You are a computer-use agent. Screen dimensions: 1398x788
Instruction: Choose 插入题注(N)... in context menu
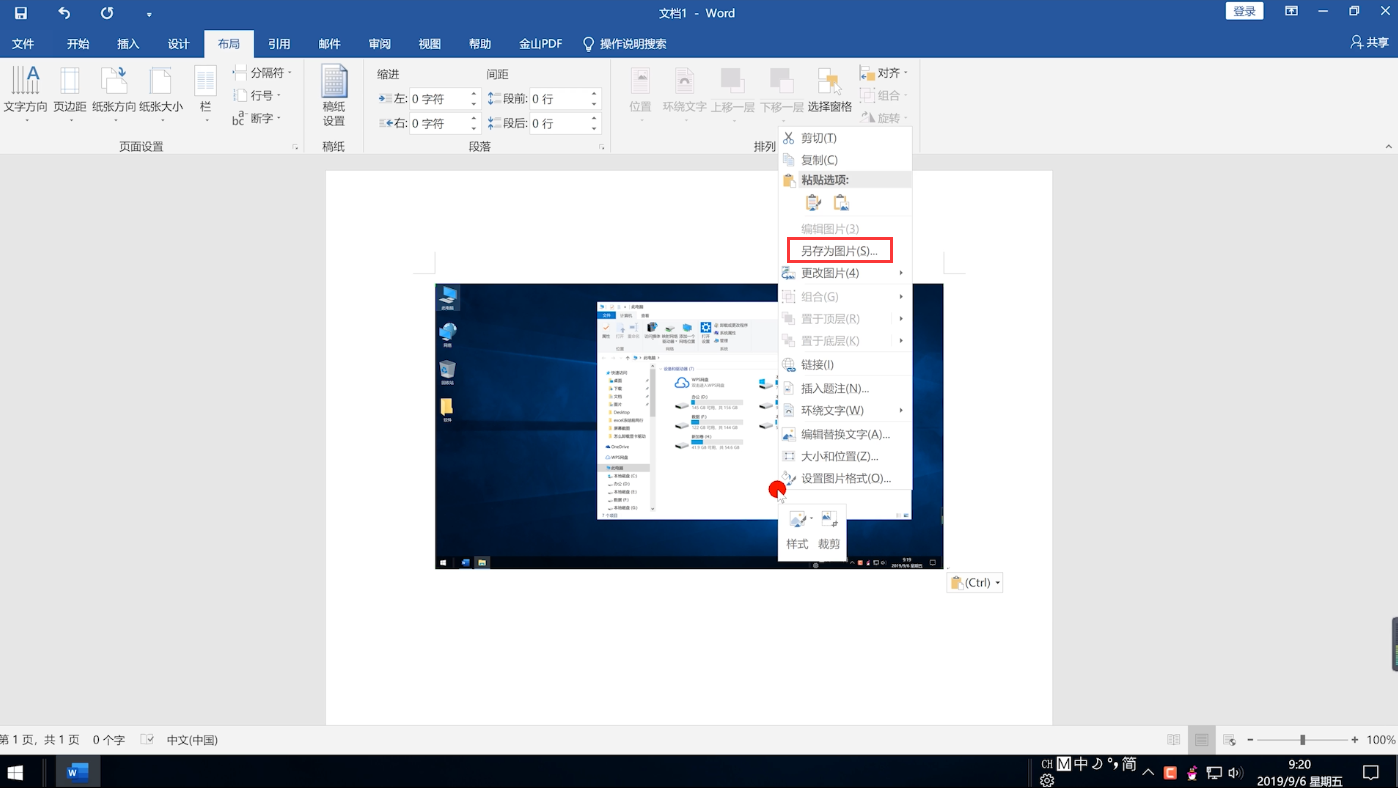pyautogui.click(x=845, y=388)
